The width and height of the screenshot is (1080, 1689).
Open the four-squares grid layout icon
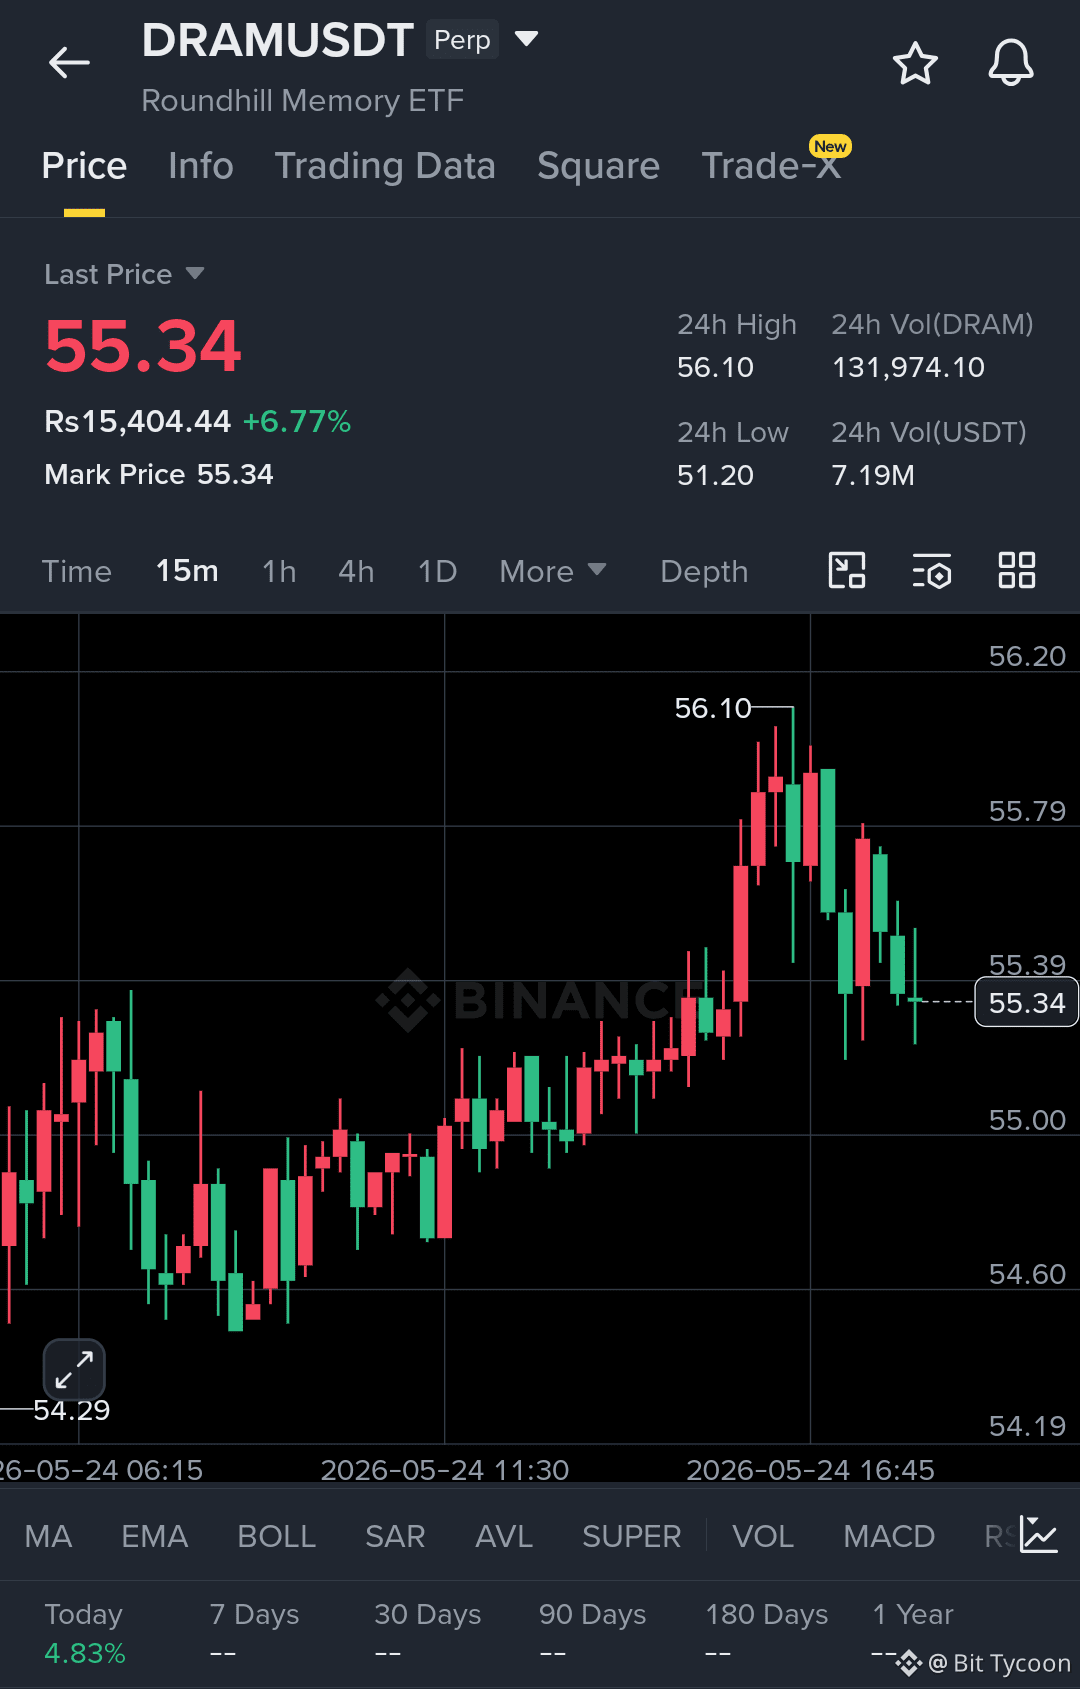tap(1017, 571)
